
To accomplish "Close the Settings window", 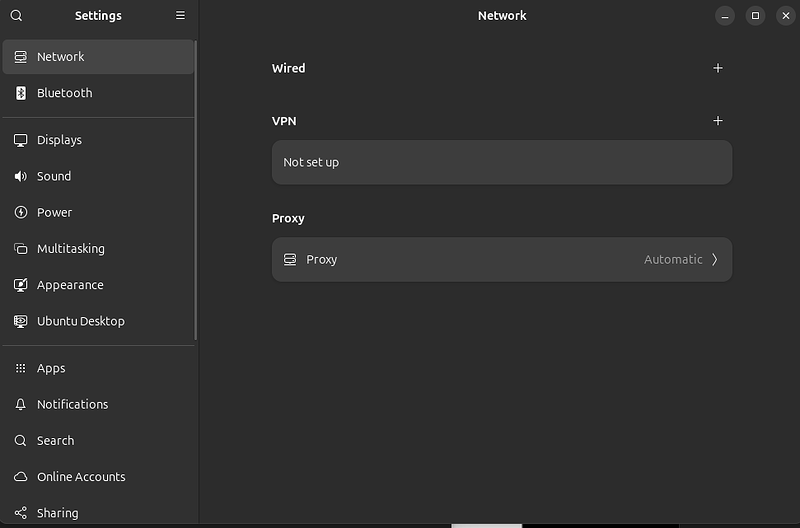I will (786, 16).
